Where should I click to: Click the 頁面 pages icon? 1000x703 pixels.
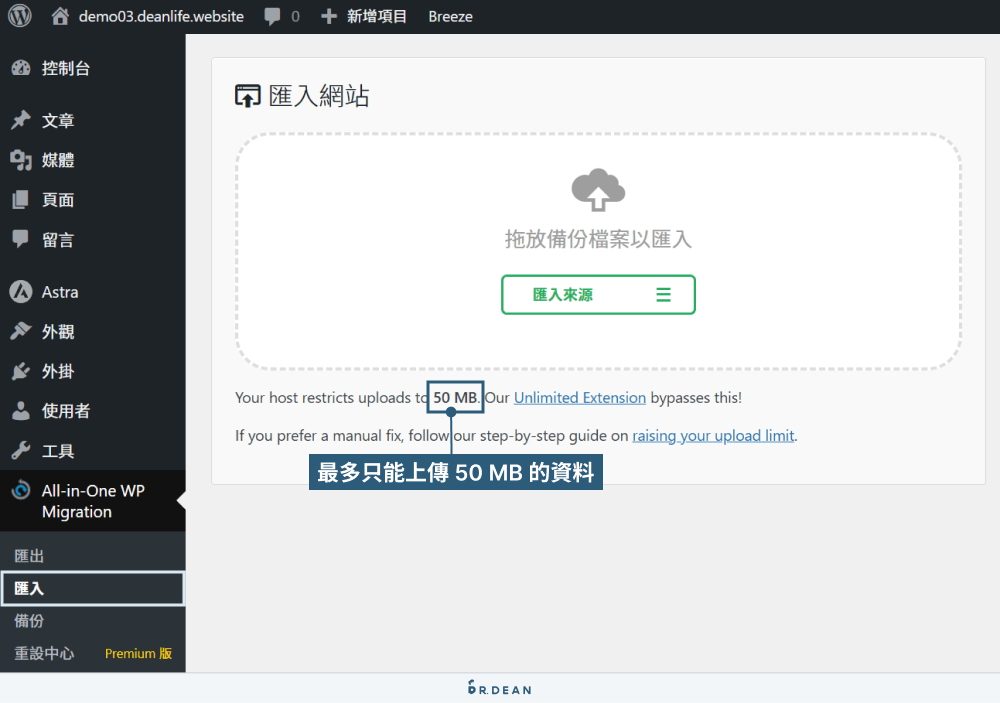pyautogui.click(x=22, y=199)
